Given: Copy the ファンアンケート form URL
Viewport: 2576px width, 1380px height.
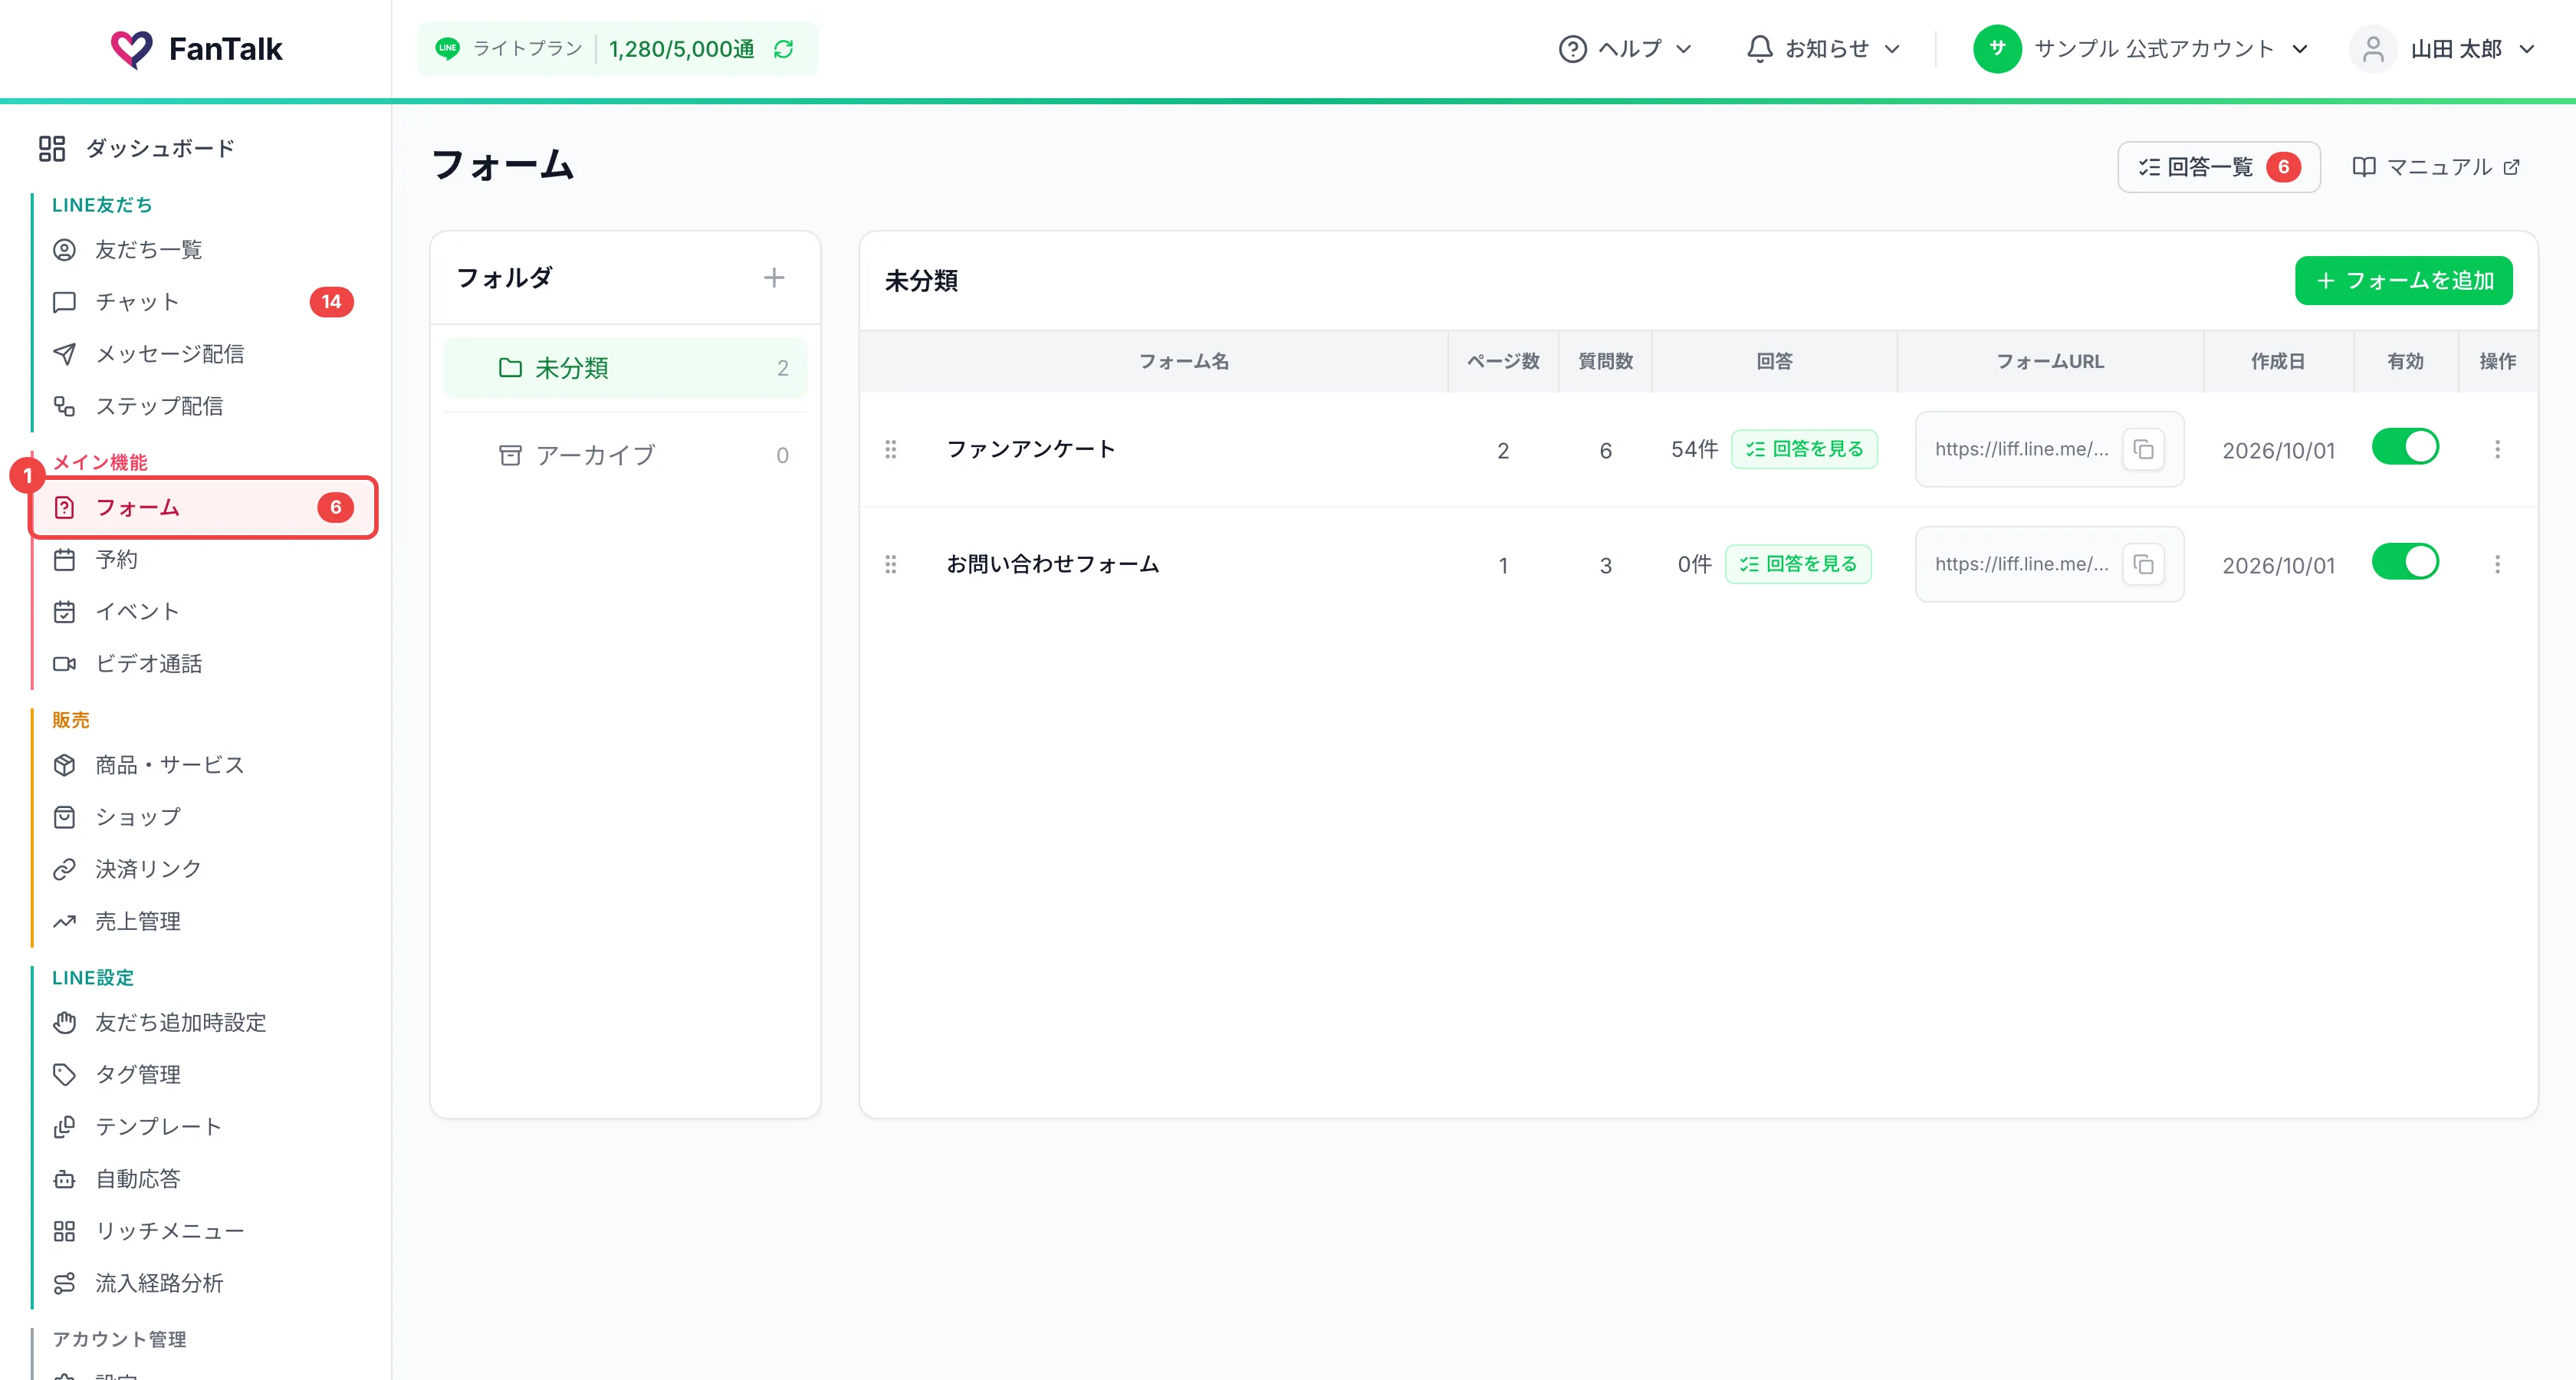Looking at the screenshot, I should (2143, 450).
